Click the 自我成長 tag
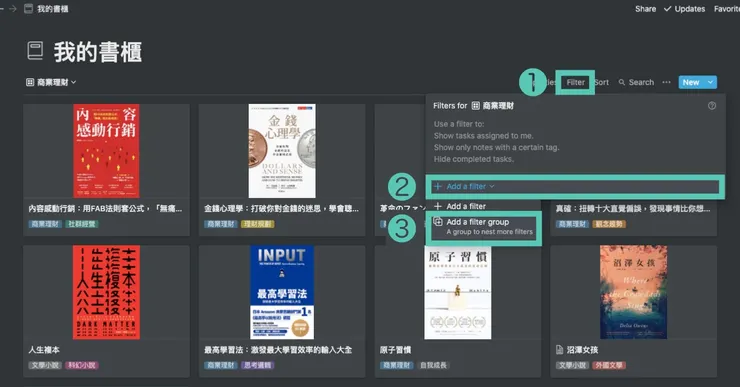The height and width of the screenshot is (387, 740). 433,365
